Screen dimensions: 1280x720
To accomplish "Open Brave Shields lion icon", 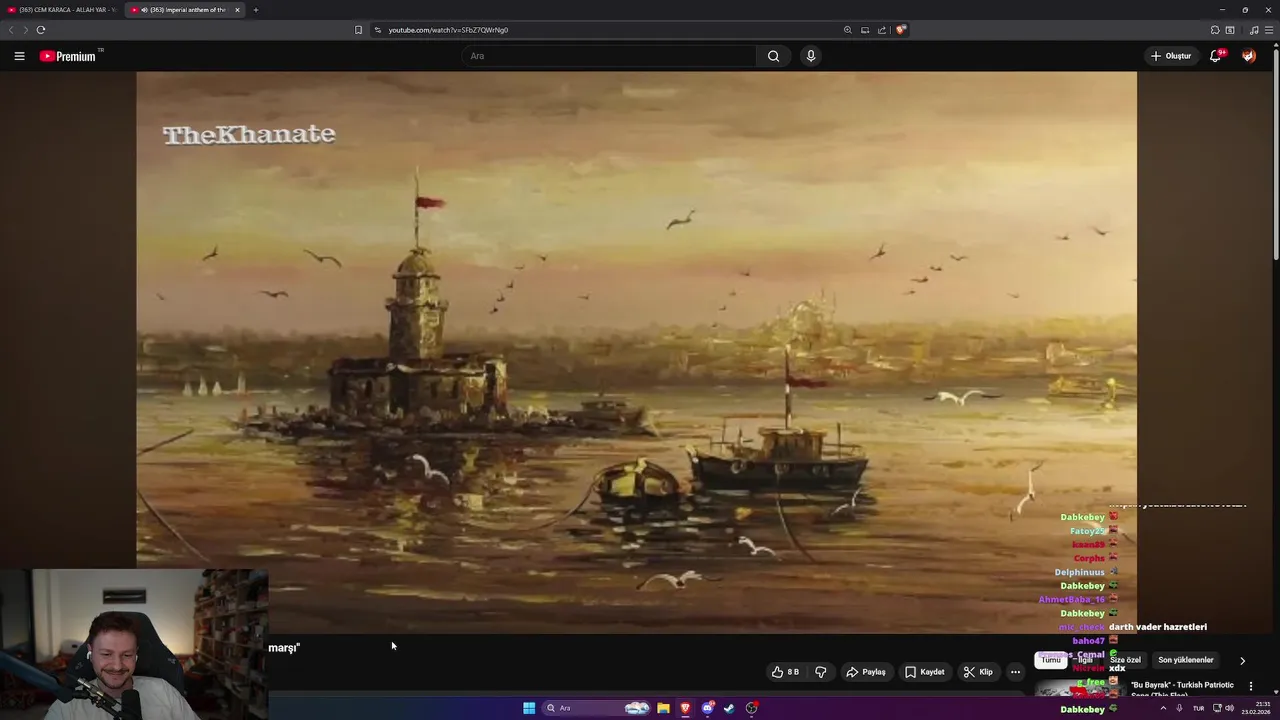I will click(900, 30).
